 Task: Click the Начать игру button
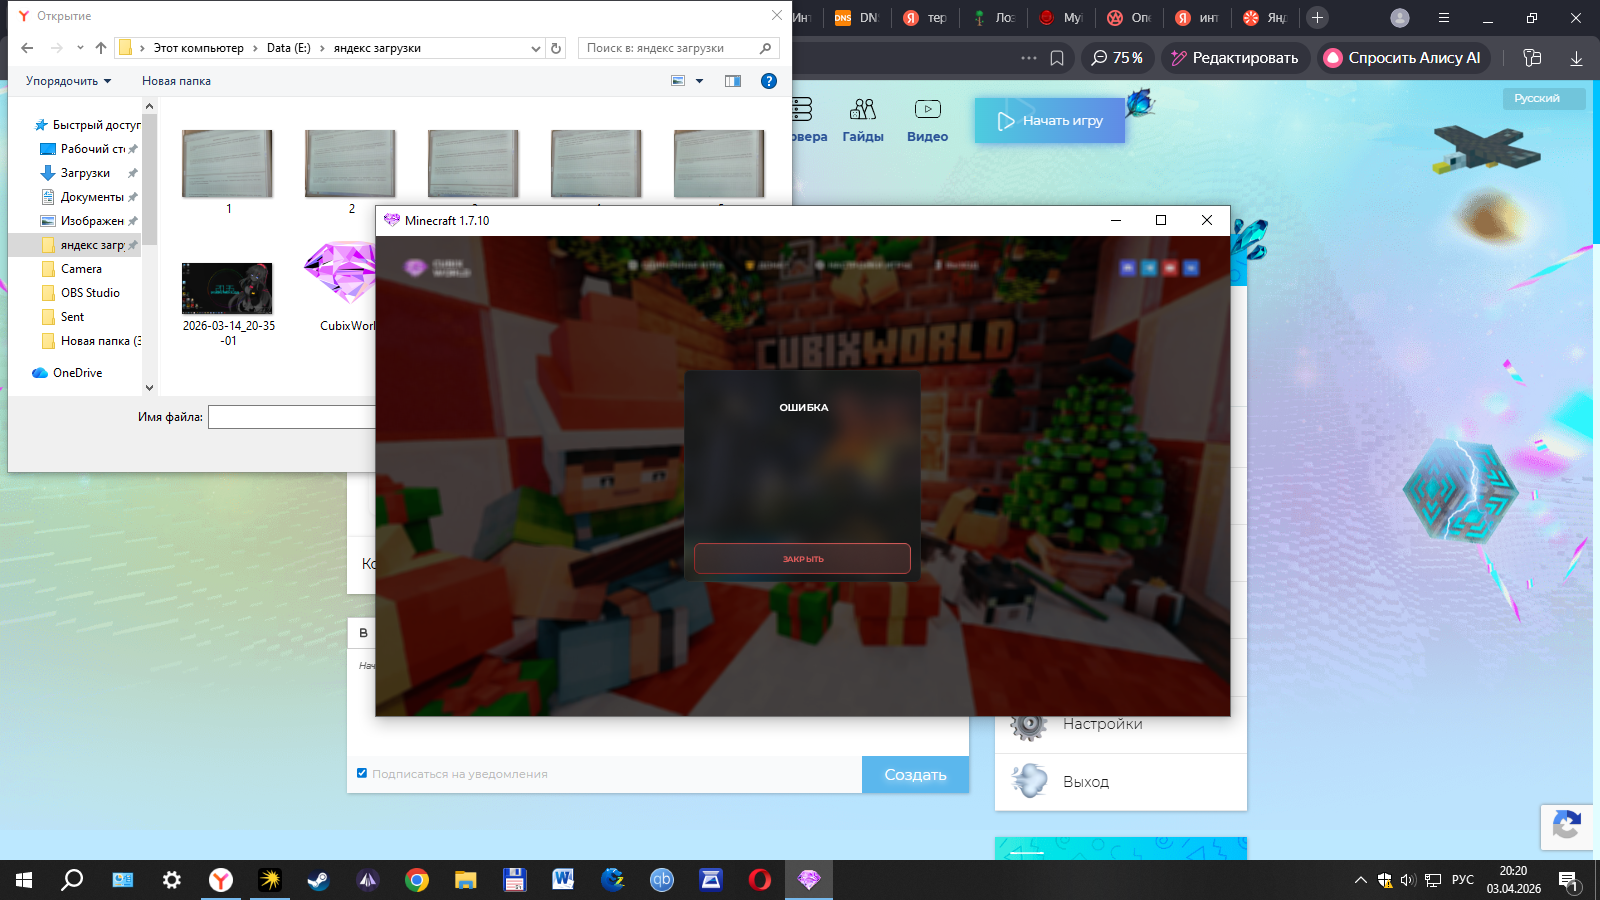1050,121
